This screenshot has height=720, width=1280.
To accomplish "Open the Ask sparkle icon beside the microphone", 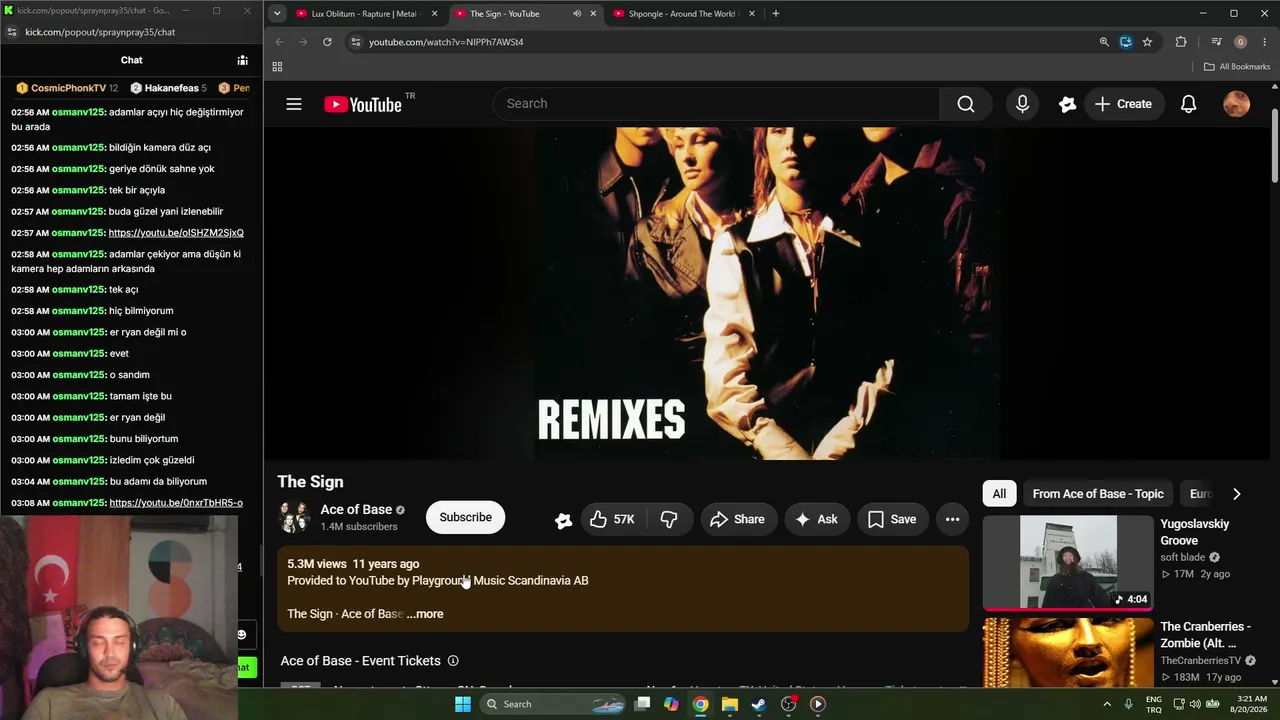I will (x=1067, y=104).
